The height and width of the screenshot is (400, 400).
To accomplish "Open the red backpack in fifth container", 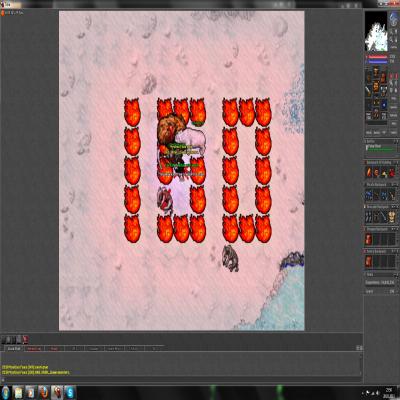I will coord(368,261).
